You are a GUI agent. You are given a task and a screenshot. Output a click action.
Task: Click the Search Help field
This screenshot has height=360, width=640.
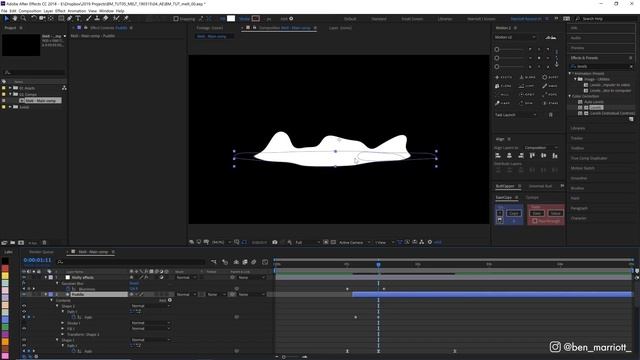(x=607, y=19)
